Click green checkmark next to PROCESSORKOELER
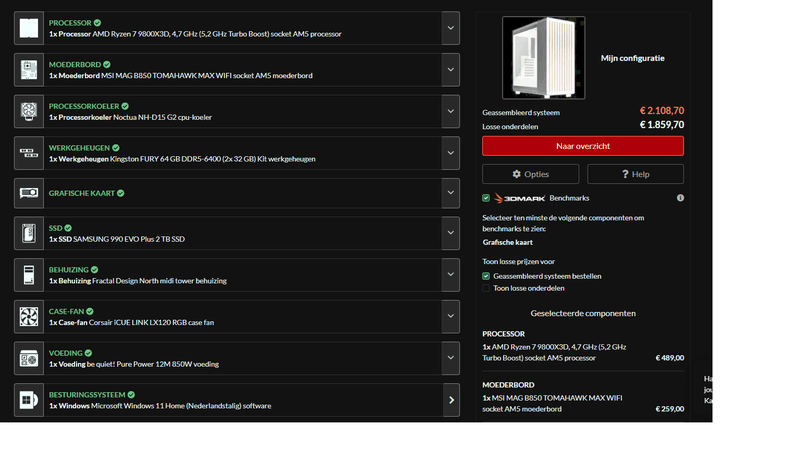 125,106
